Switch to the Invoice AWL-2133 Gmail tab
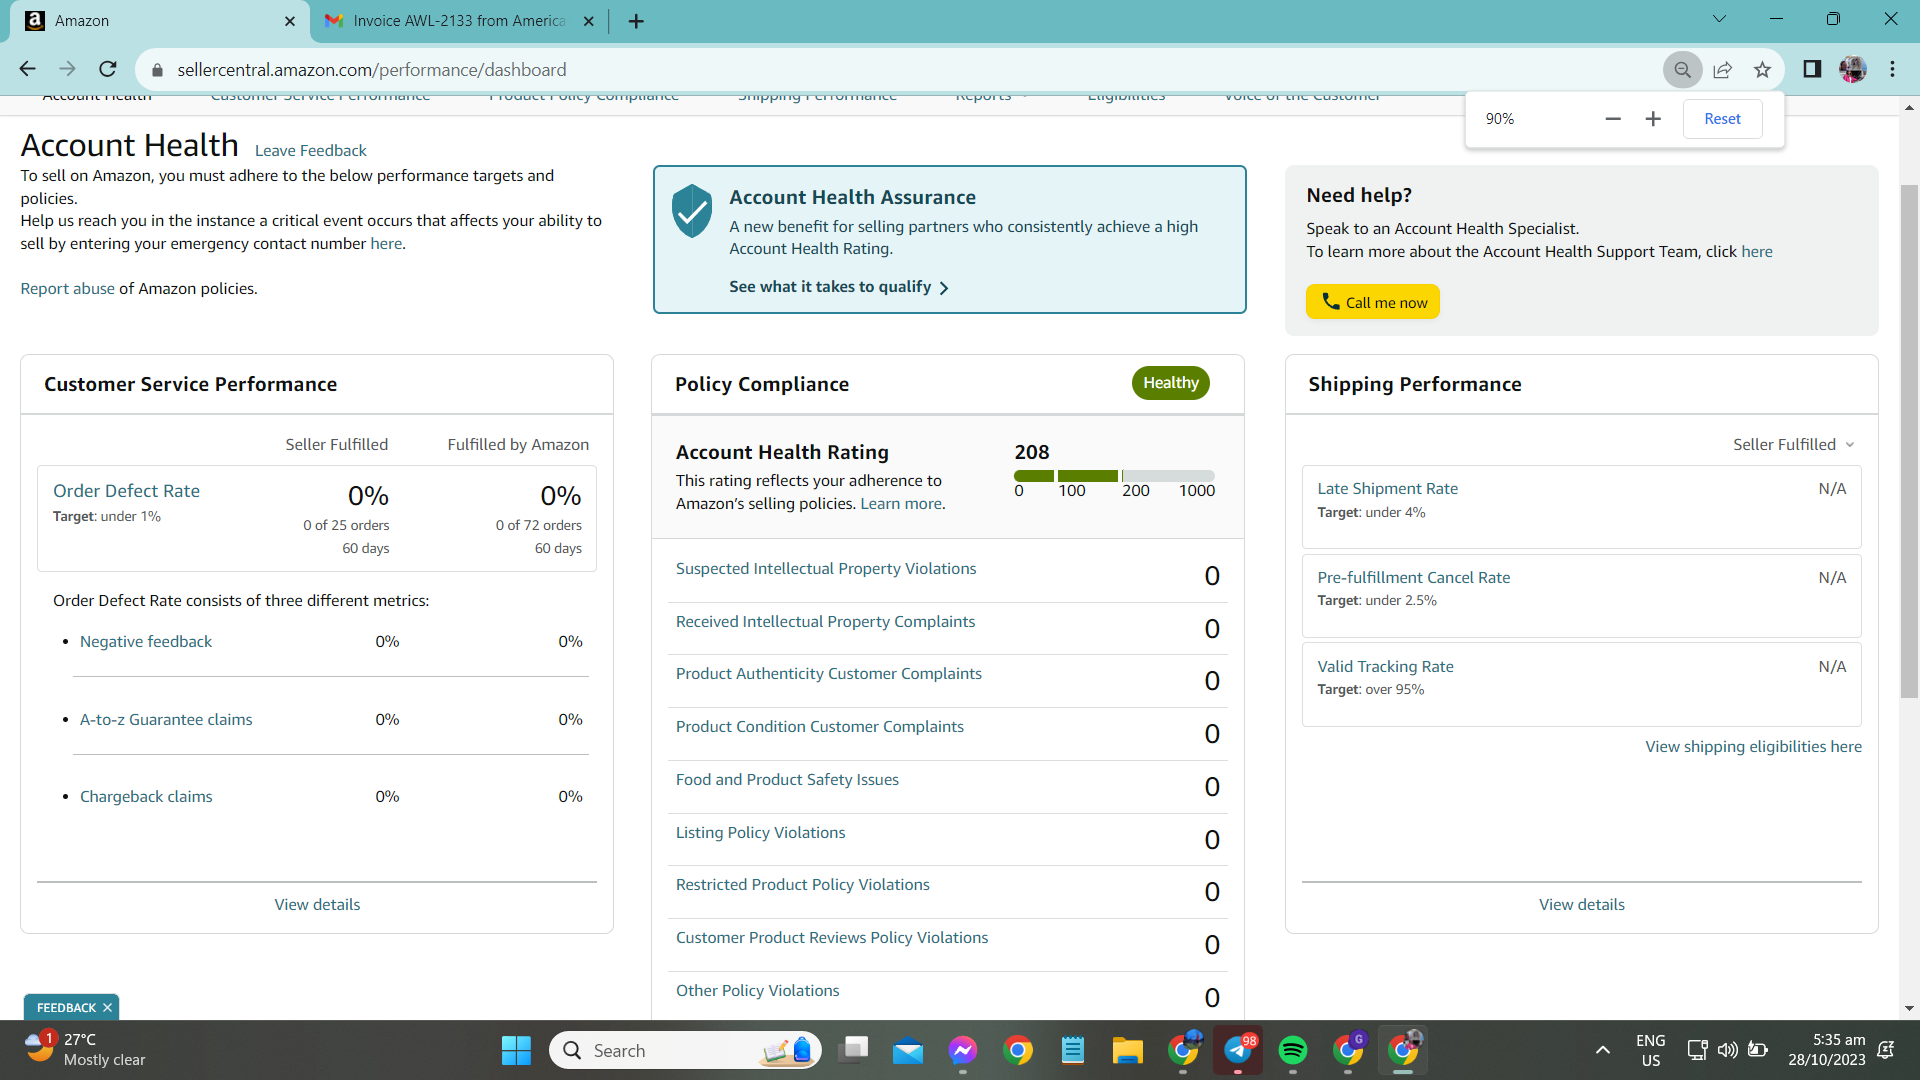Viewport: 1920px width, 1080px height. click(x=460, y=21)
